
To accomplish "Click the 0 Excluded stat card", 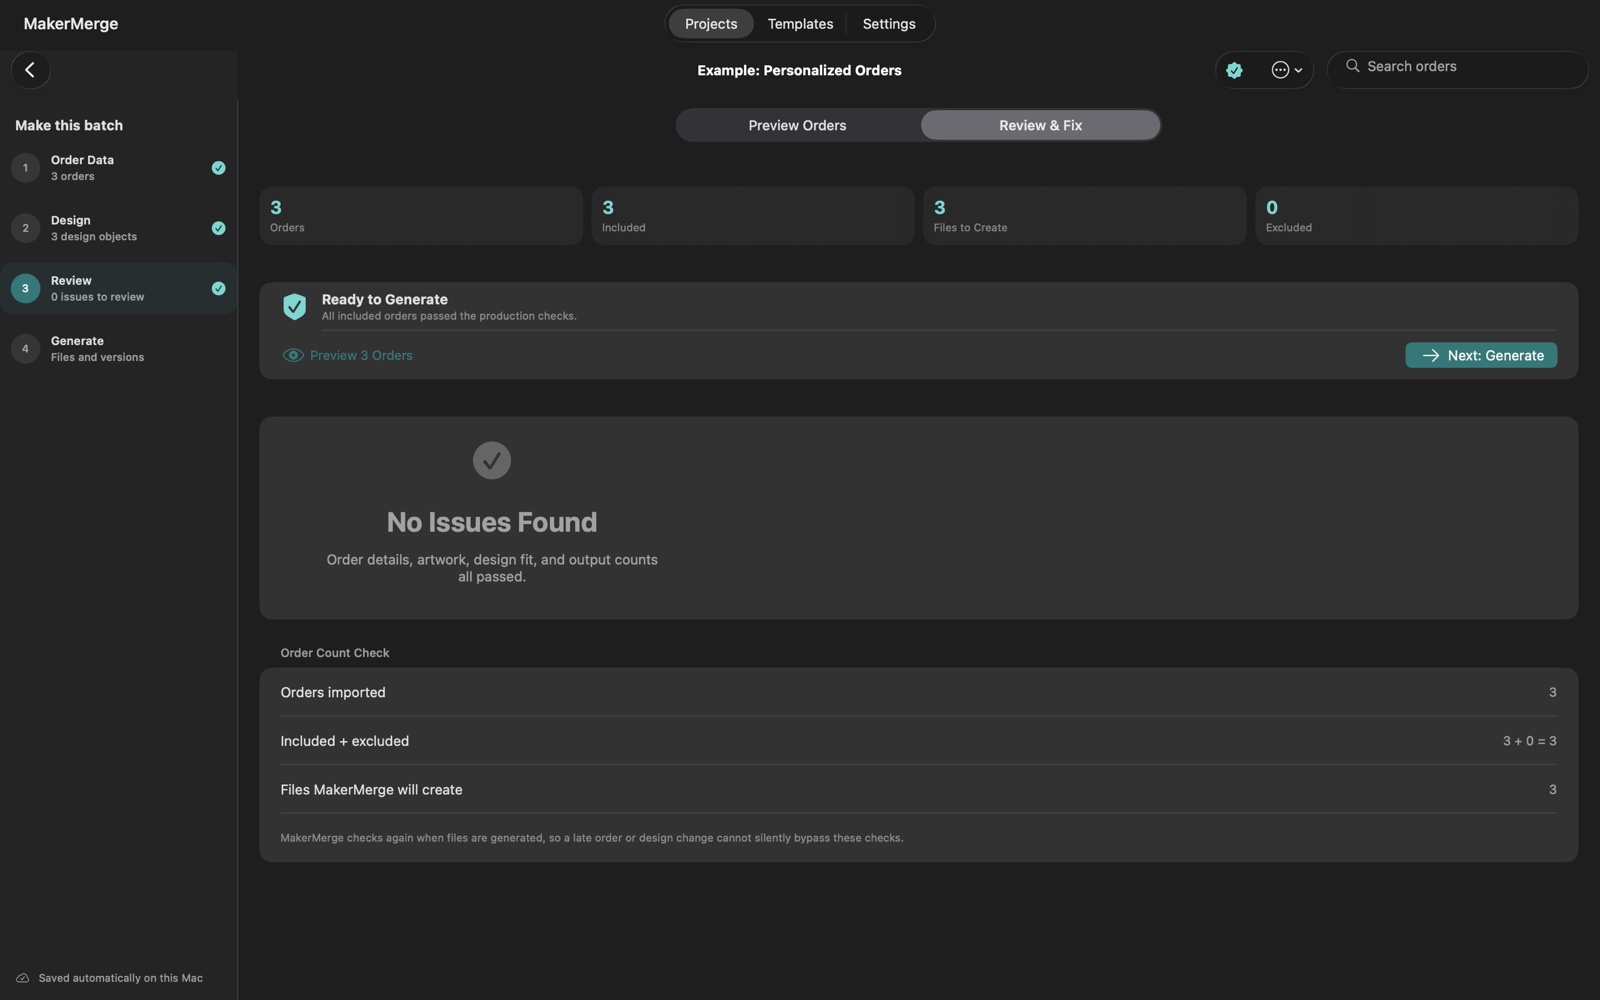I will (1417, 215).
